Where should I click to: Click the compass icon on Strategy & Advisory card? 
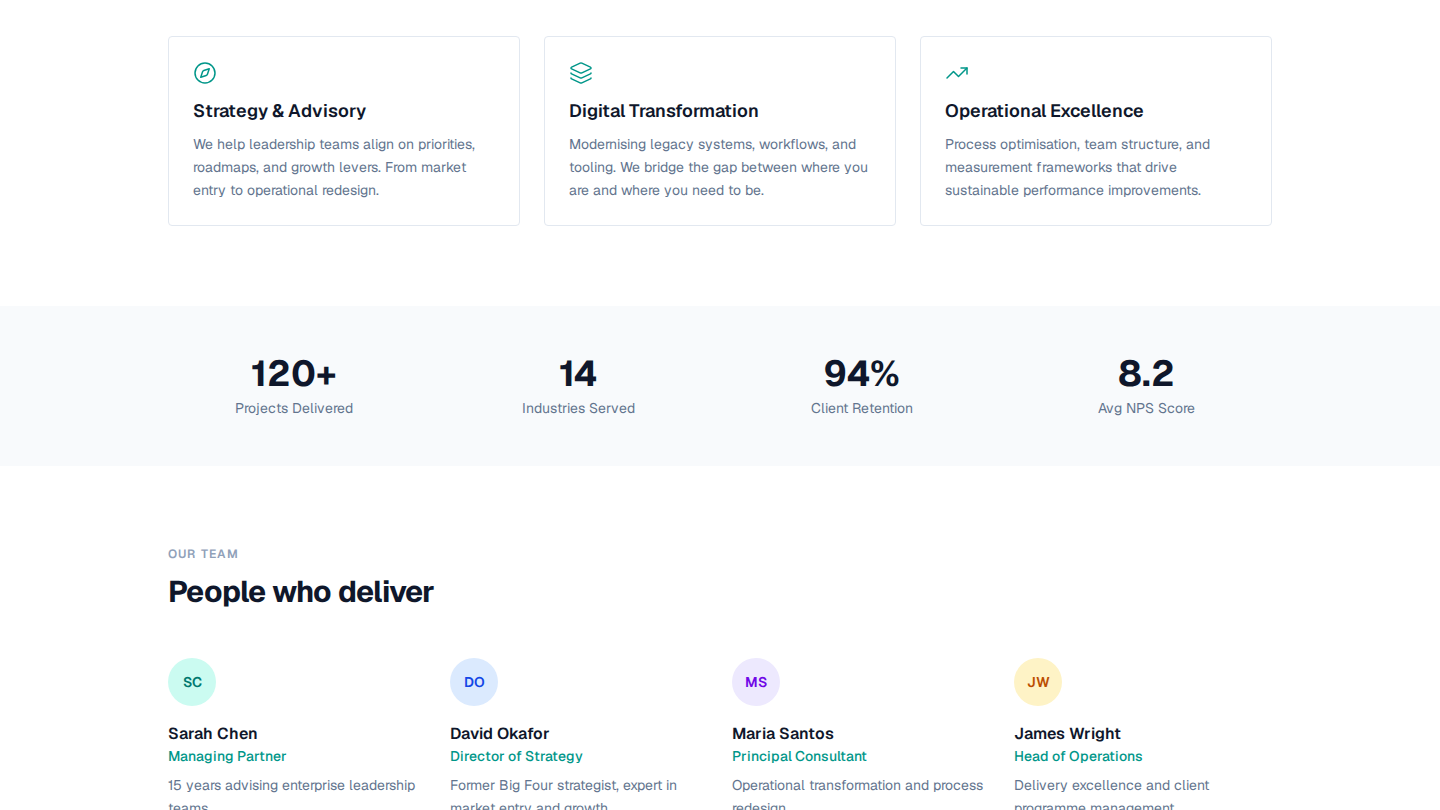click(x=205, y=72)
